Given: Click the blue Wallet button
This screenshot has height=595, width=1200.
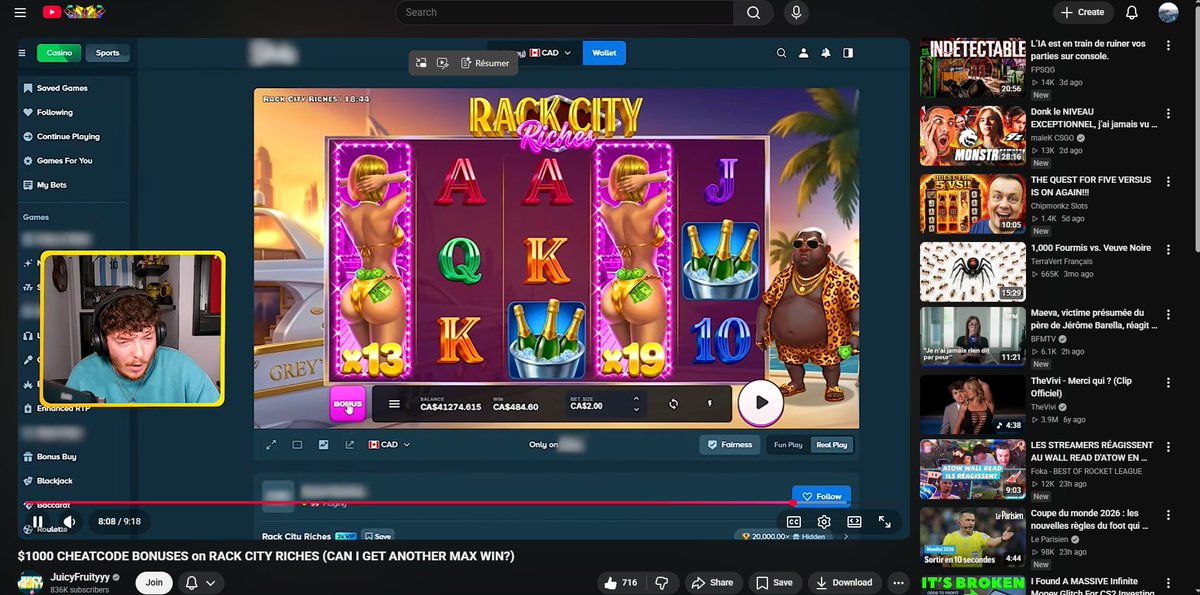Looking at the screenshot, I should (x=604, y=53).
